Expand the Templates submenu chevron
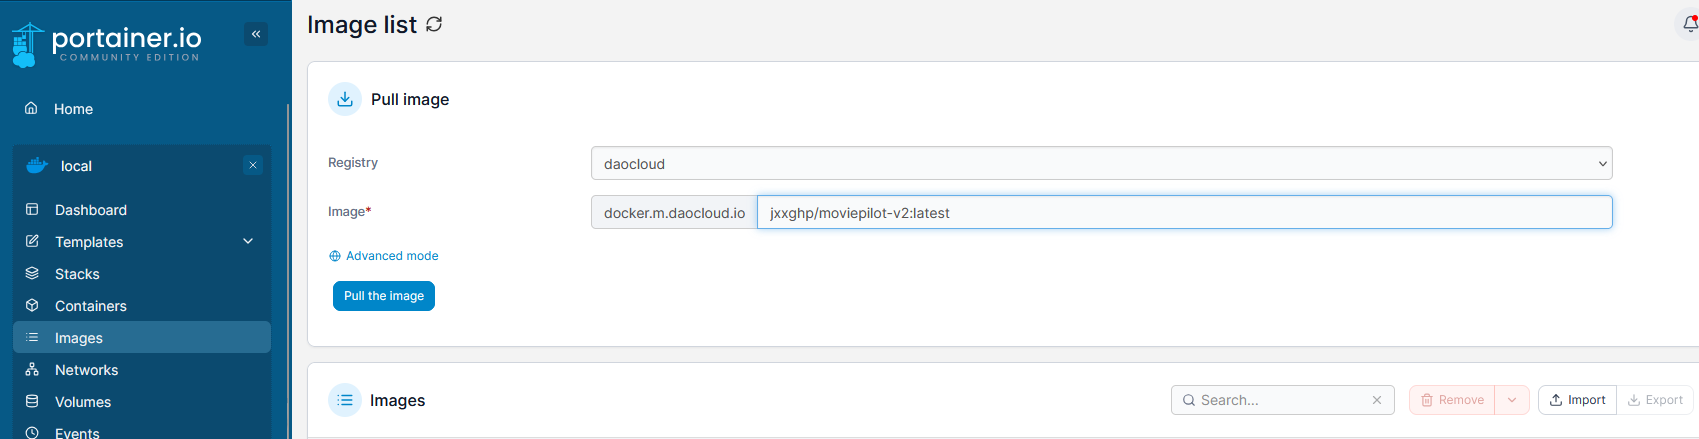This screenshot has width=1699, height=439. click(x=248, y=241)
